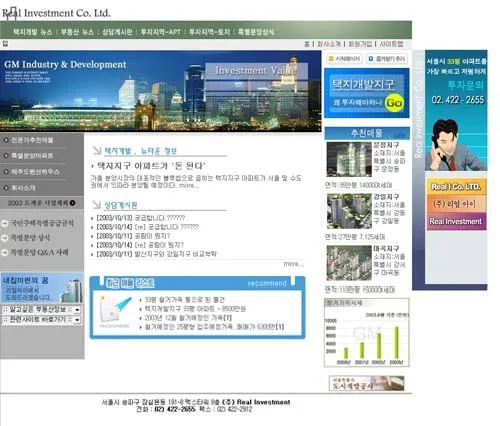500x426 pixels.
Task: Click the phone consultant illustration
Action: tap(455, 145)
